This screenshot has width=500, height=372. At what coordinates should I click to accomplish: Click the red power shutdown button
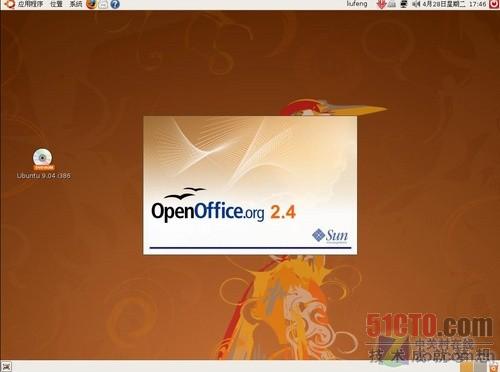click(x=494, y=4)
